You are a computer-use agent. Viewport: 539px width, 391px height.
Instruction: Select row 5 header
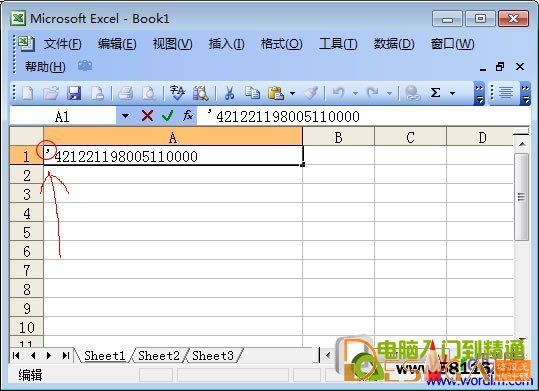(x=27, y=231)
